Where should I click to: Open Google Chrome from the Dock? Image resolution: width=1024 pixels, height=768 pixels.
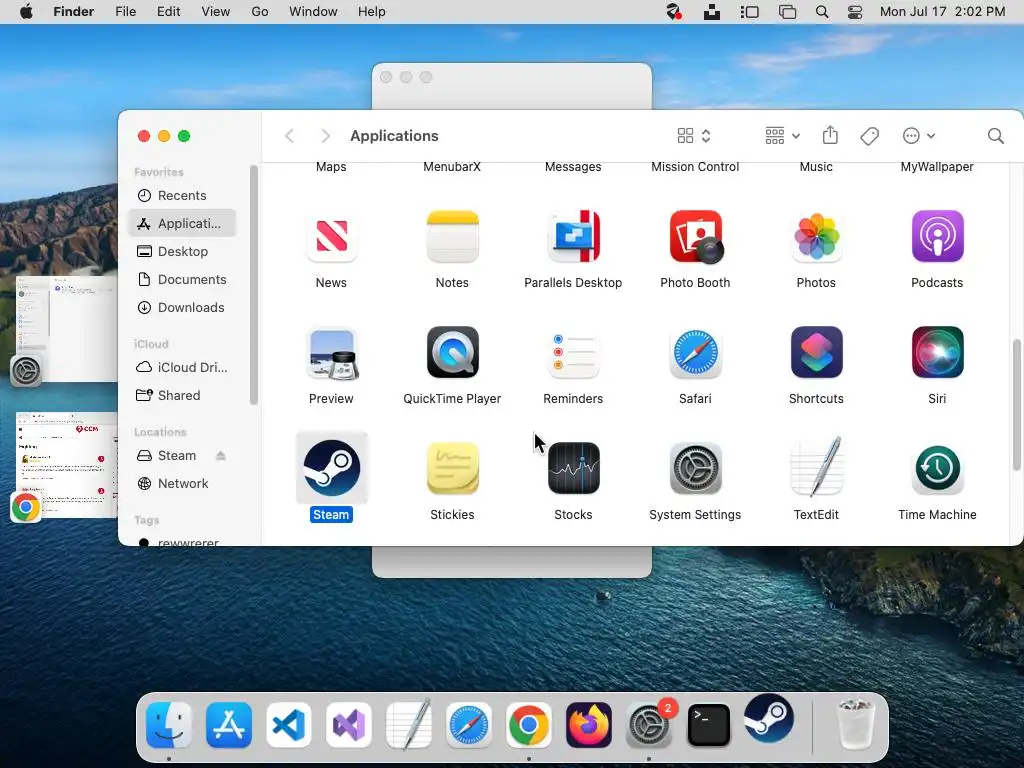point(528,724)
